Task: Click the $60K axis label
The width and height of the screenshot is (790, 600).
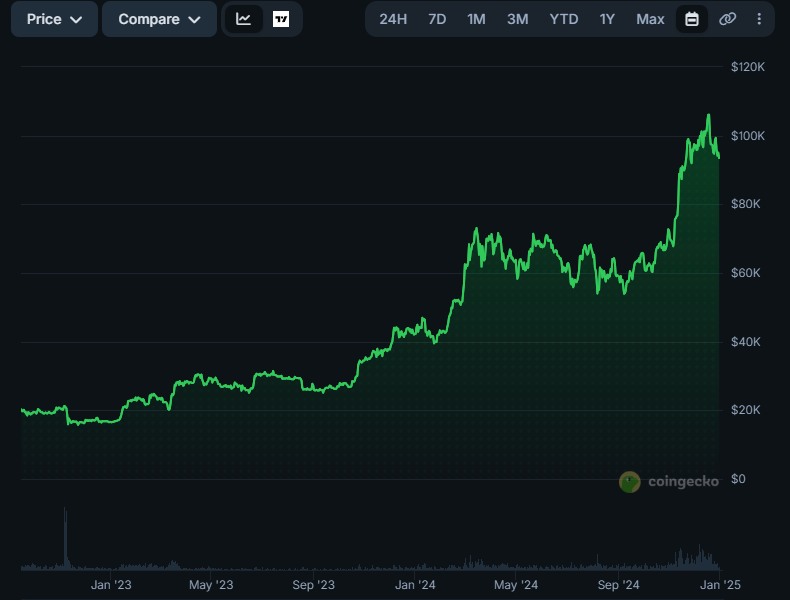Action: pos(746,273)
